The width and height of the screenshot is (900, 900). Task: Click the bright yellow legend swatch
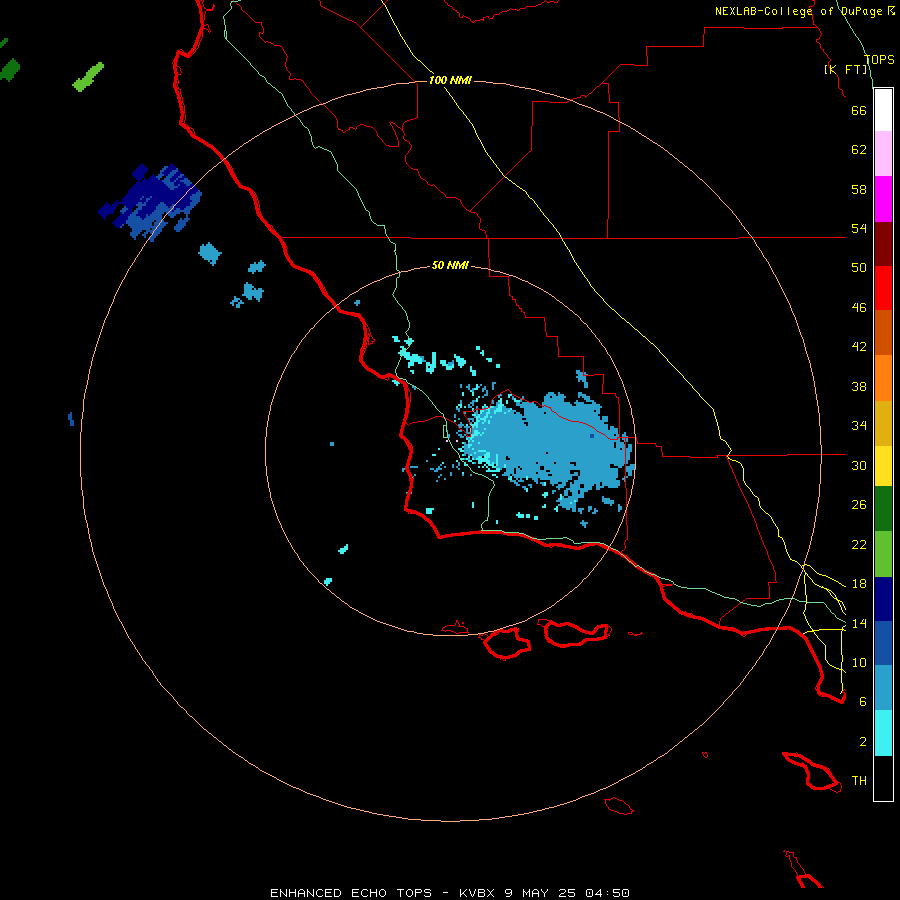pyautogui.click(x=883, y=466)
